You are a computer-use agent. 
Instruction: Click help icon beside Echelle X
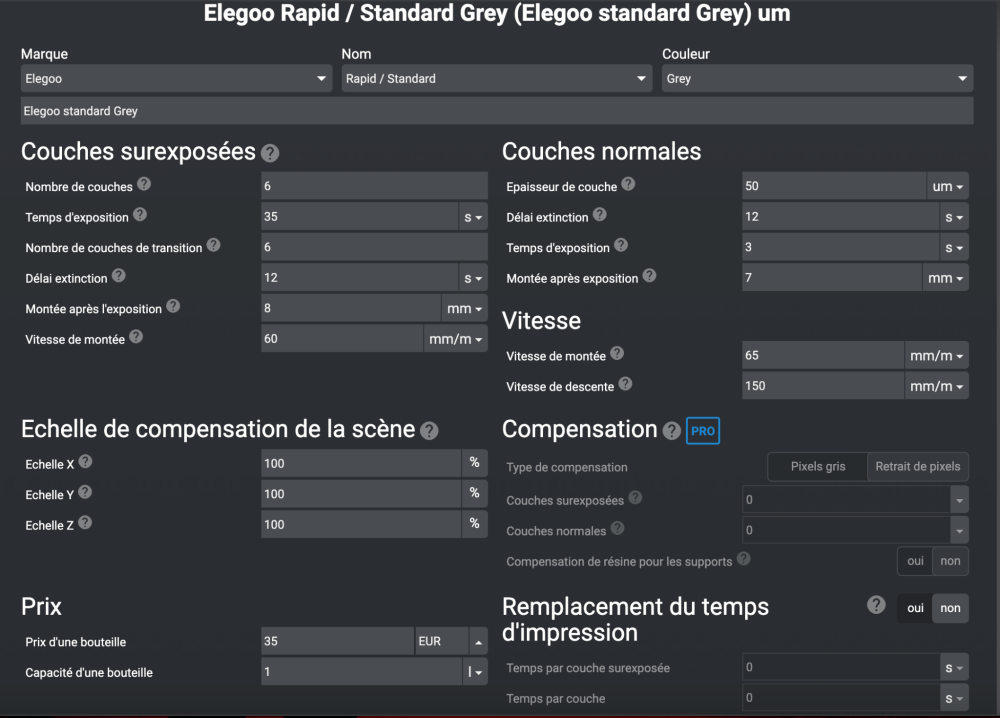coord(85,462)
